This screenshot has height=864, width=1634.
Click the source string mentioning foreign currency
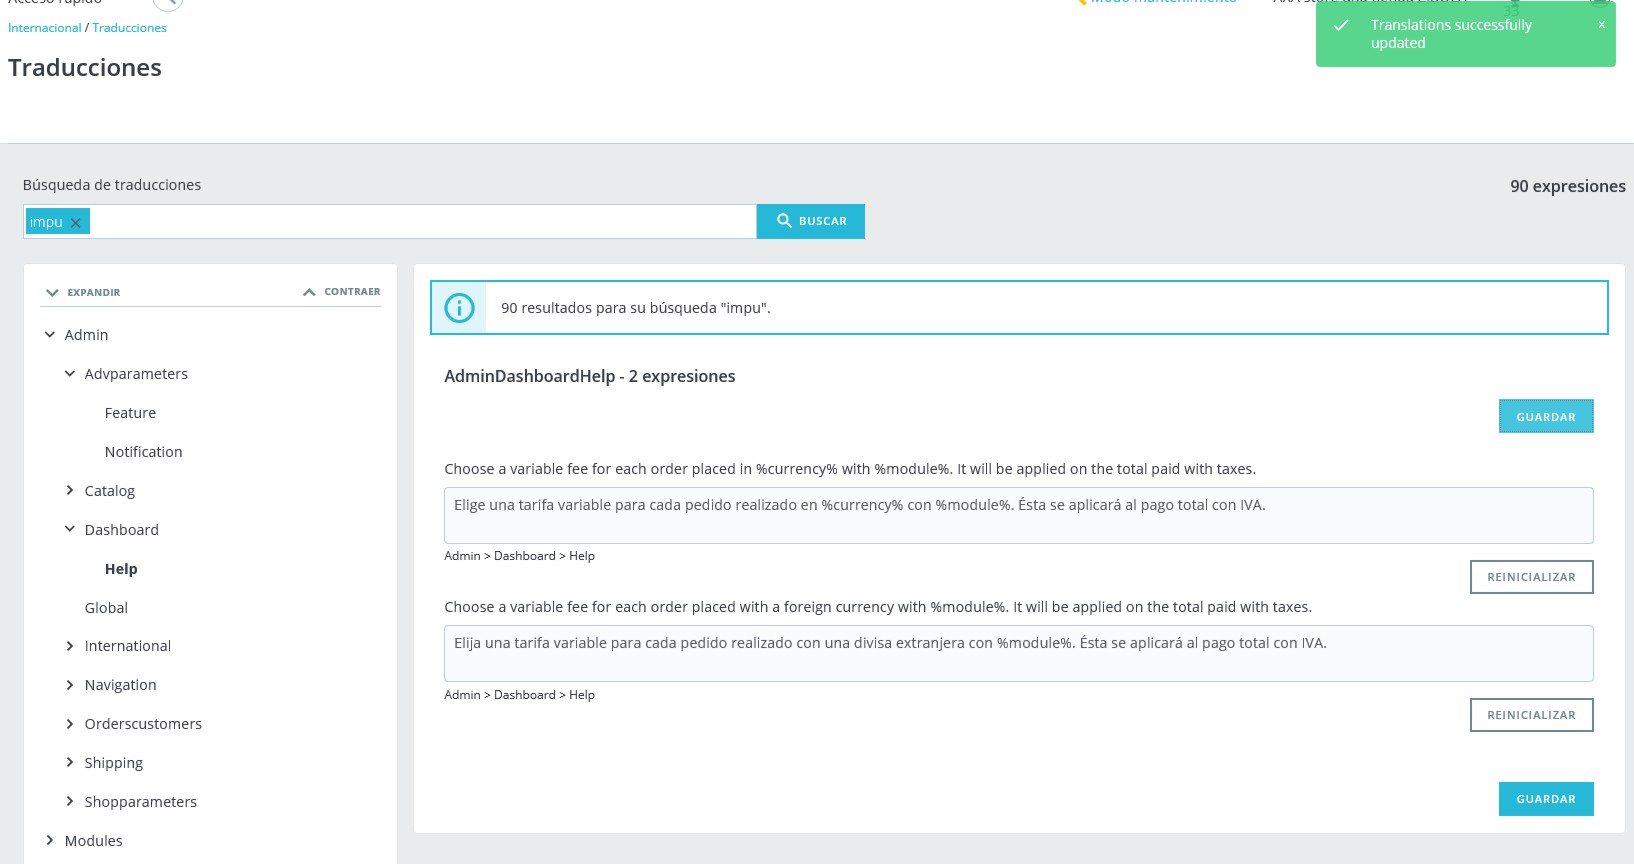[878, 607]
